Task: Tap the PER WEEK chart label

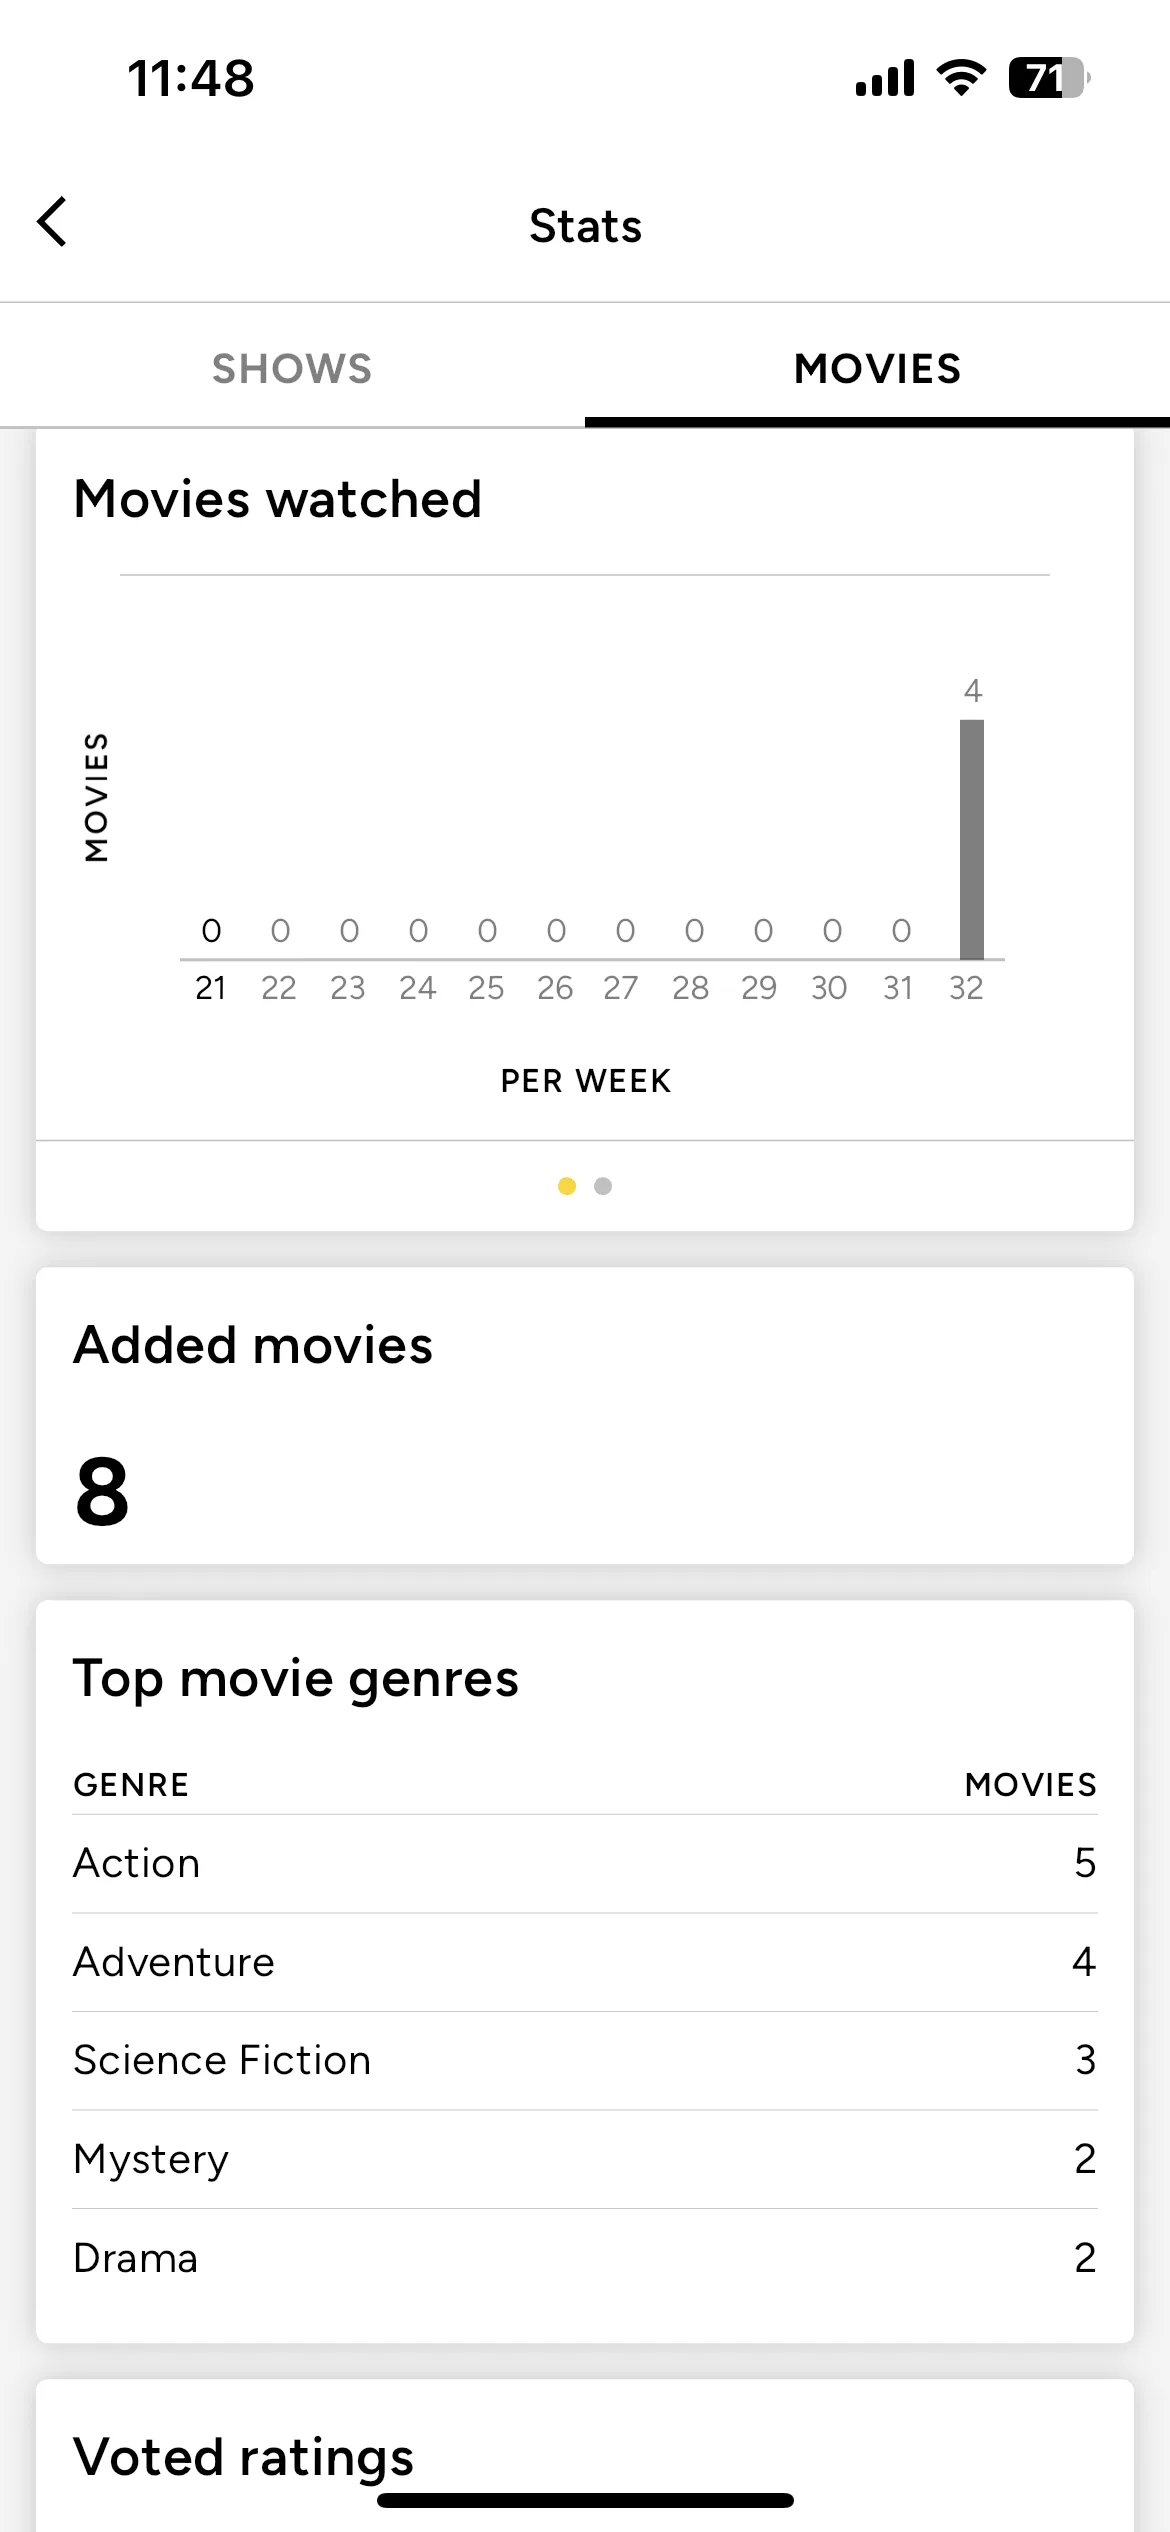Action: (586, 1081)
